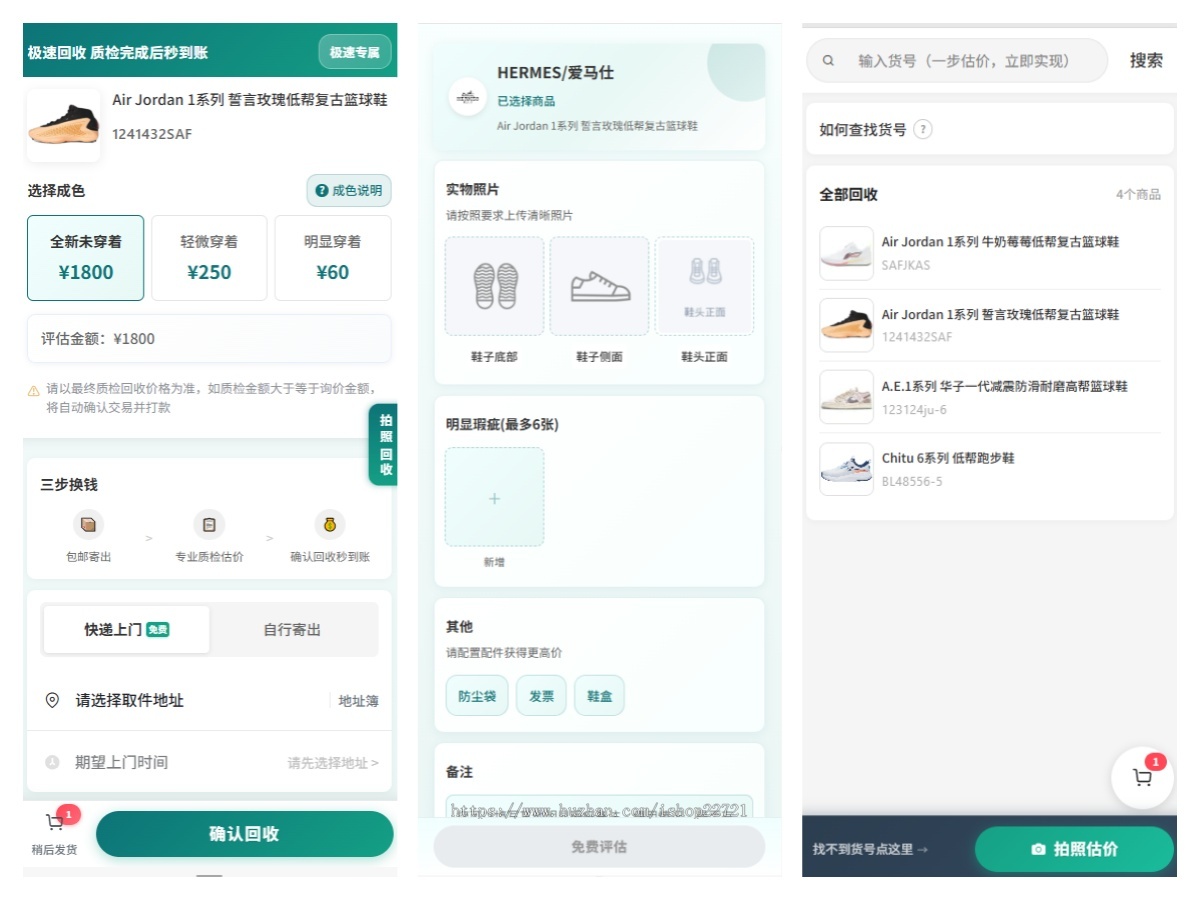Toggle the 鞋盒 accessory chip
The image size is (1200, 900).
pyautogui.click(x=599, y=695)
